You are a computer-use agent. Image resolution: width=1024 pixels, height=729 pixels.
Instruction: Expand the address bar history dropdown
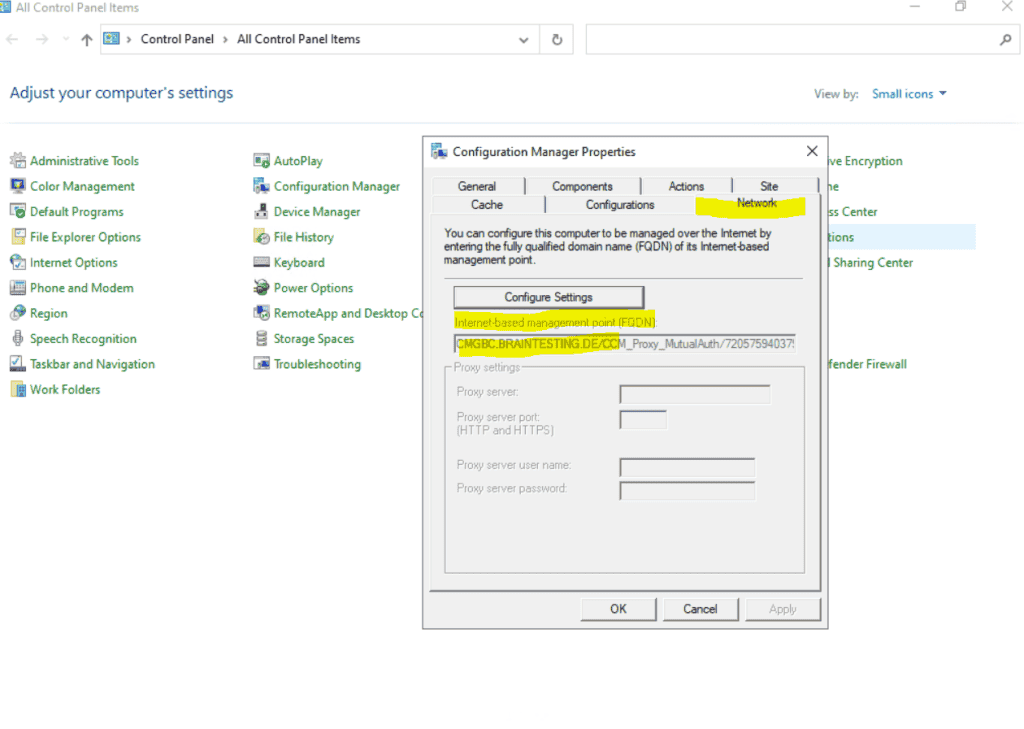(524, 39)
